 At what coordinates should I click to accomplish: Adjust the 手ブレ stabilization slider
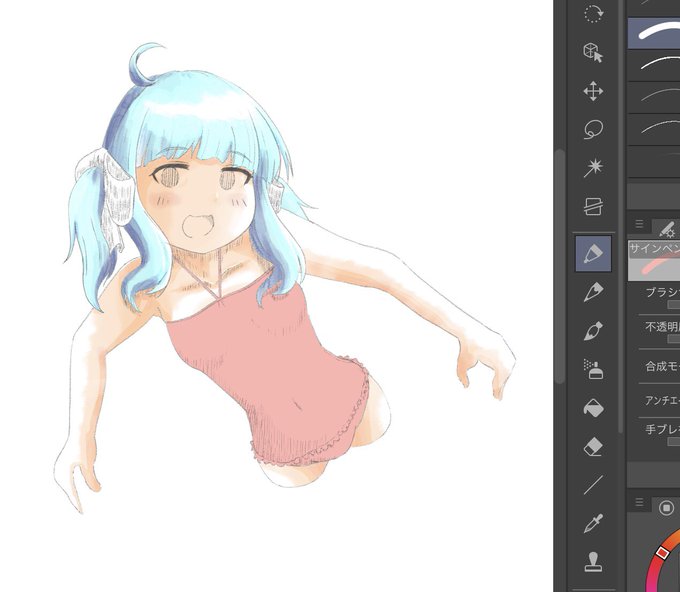673,442
